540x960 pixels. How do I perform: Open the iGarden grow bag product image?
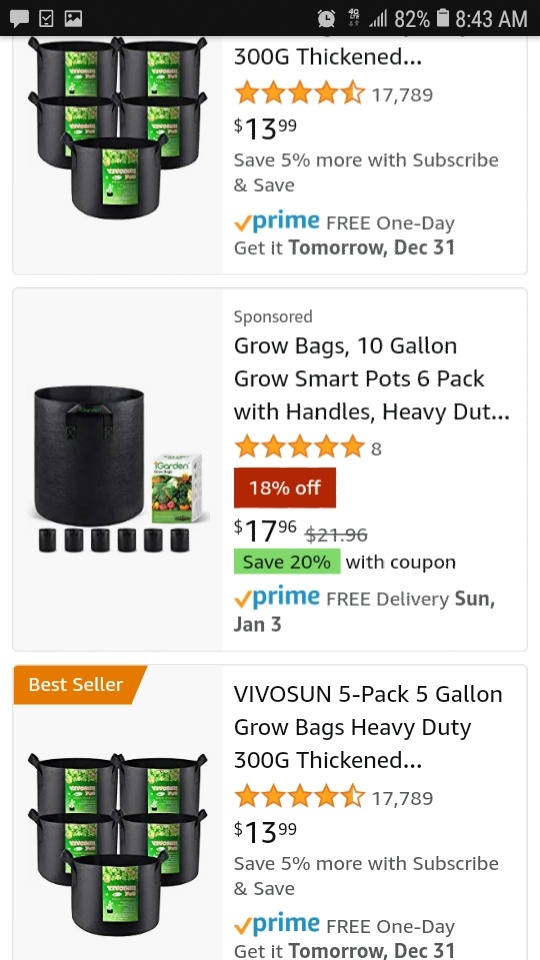pos(118,469)
